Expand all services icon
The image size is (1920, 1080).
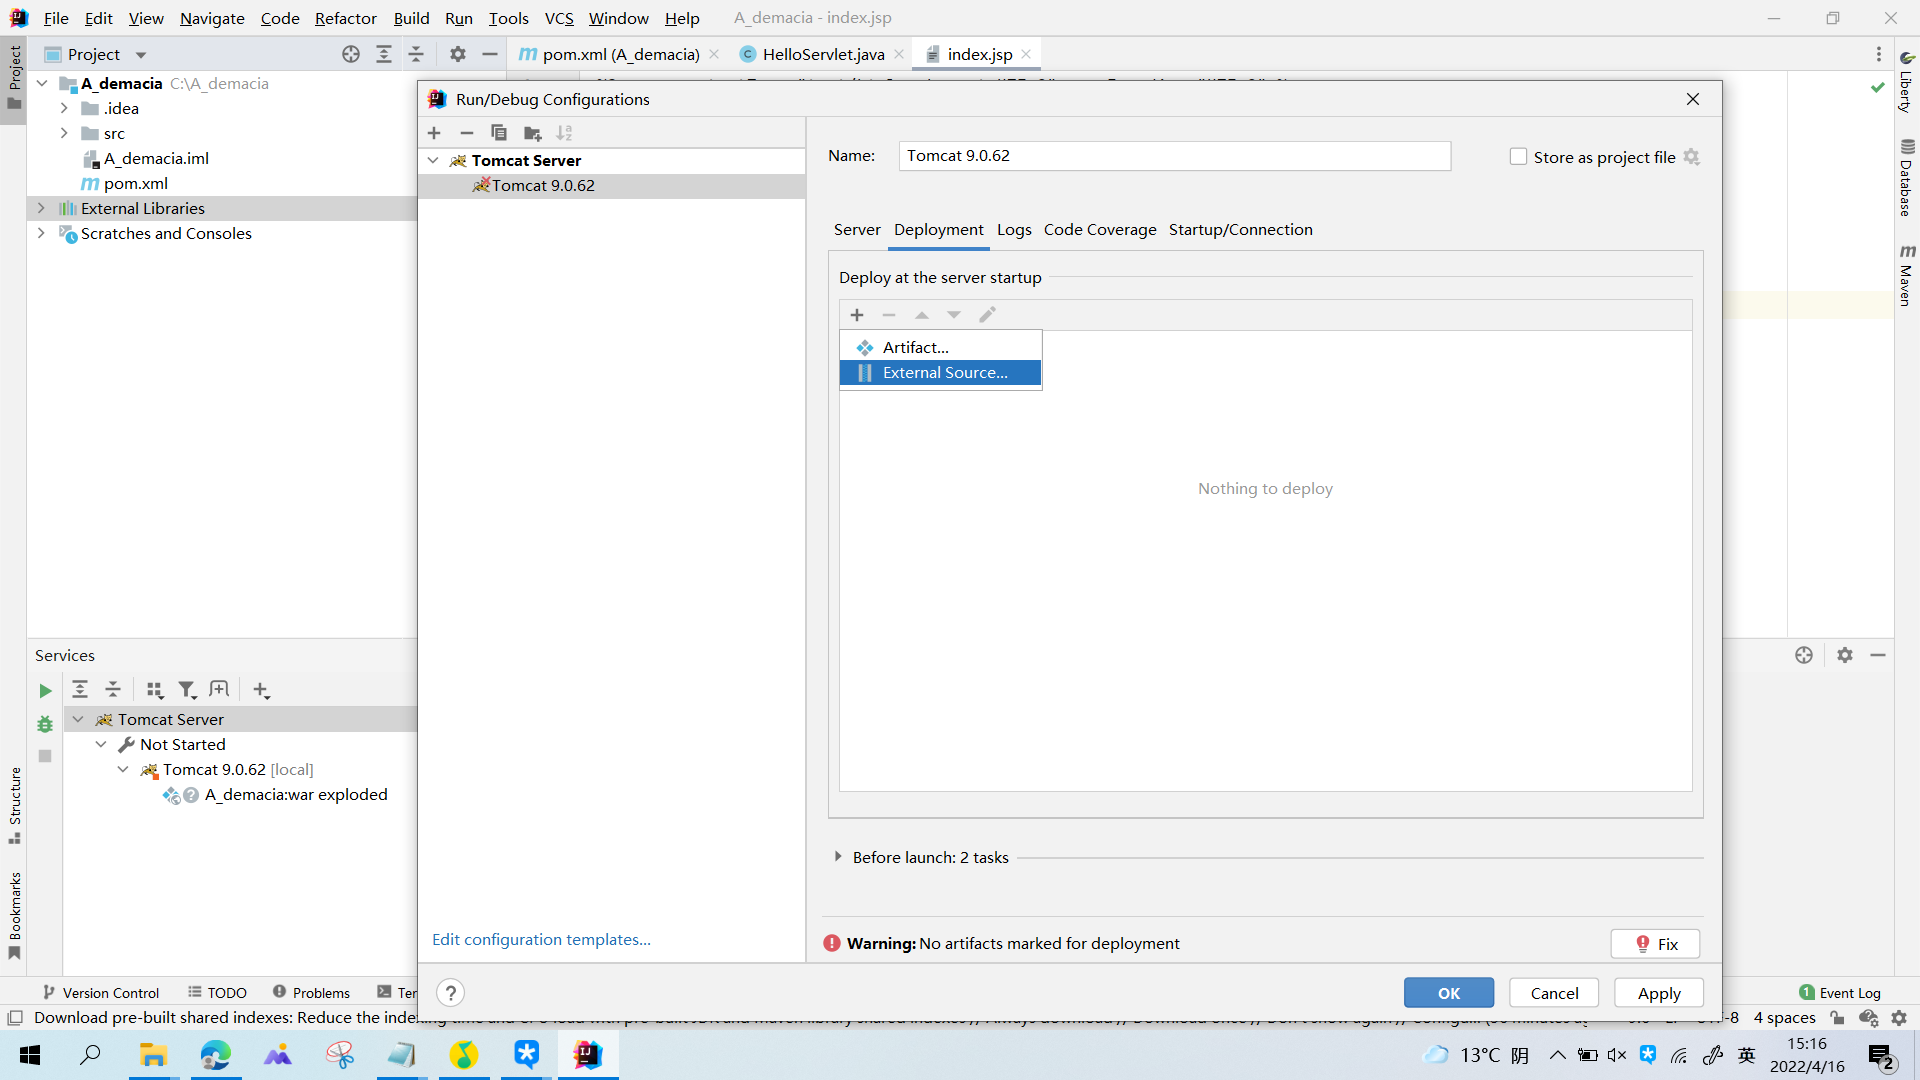pyautogui.click(x=80, y=690)
